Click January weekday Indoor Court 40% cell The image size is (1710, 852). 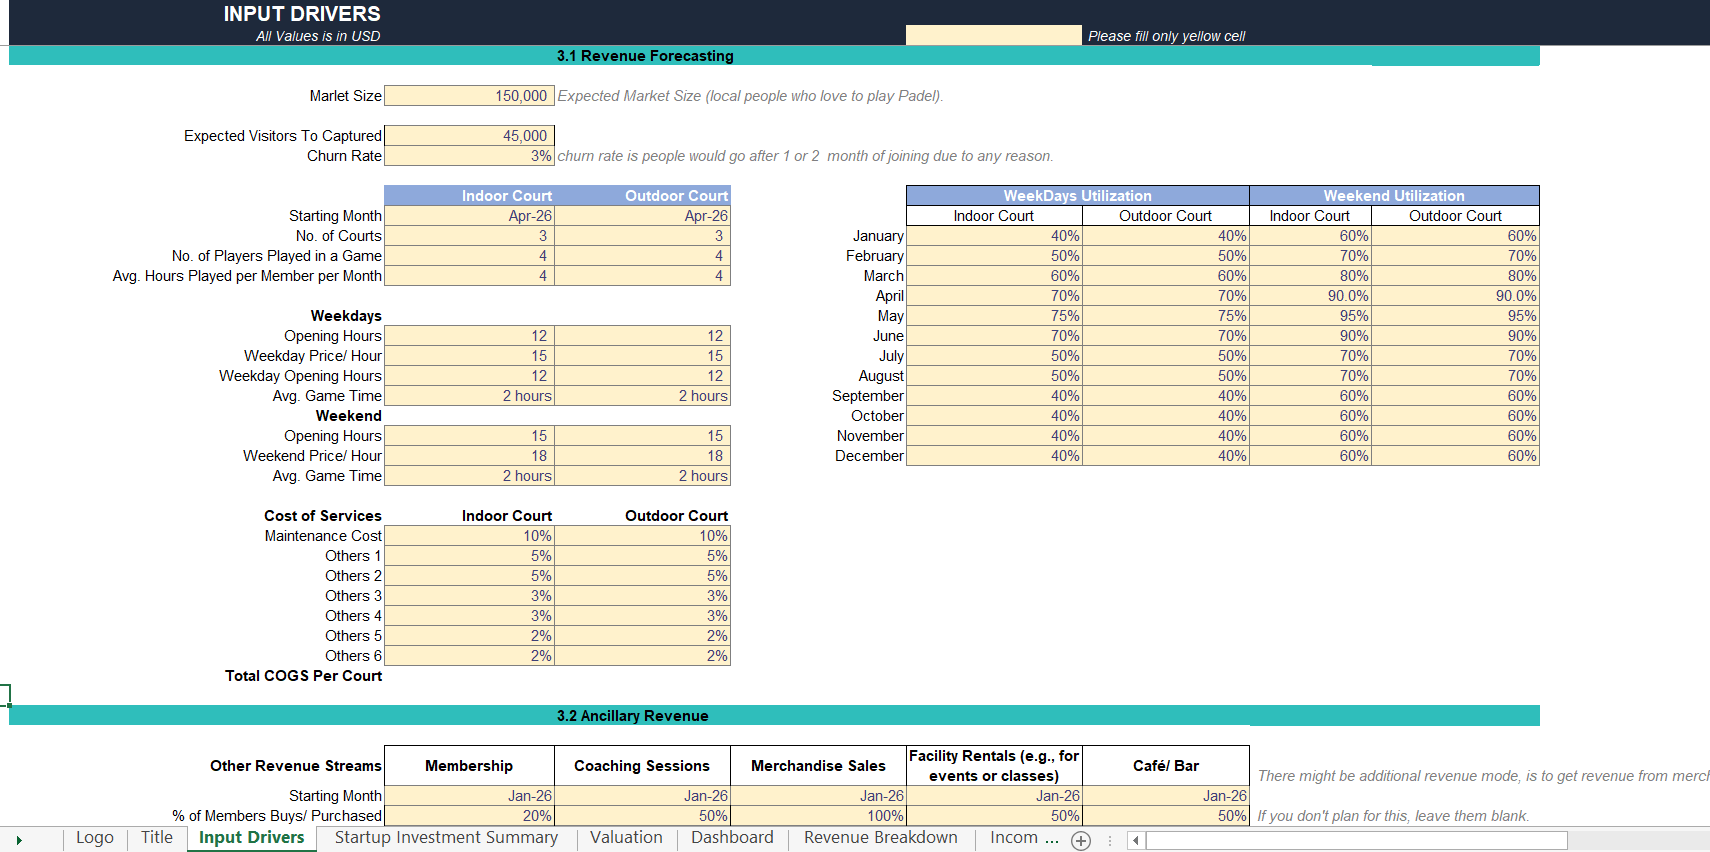994,236
